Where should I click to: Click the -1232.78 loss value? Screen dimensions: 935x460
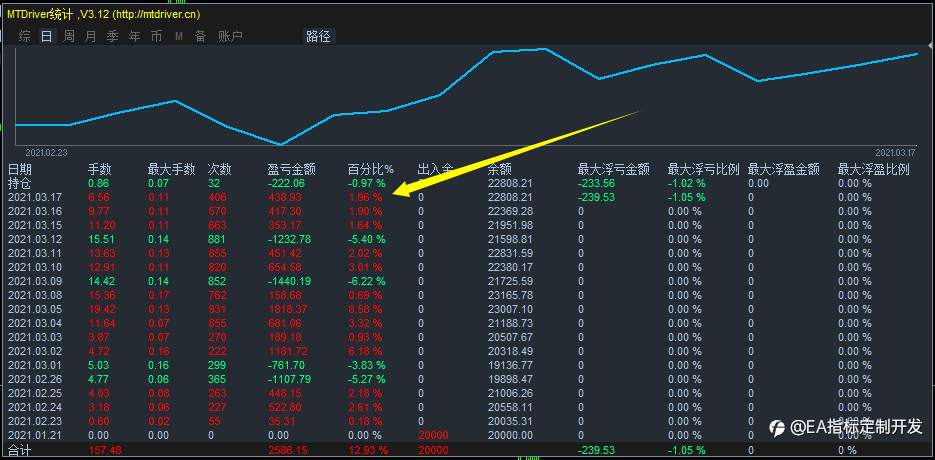pos(290,239)
